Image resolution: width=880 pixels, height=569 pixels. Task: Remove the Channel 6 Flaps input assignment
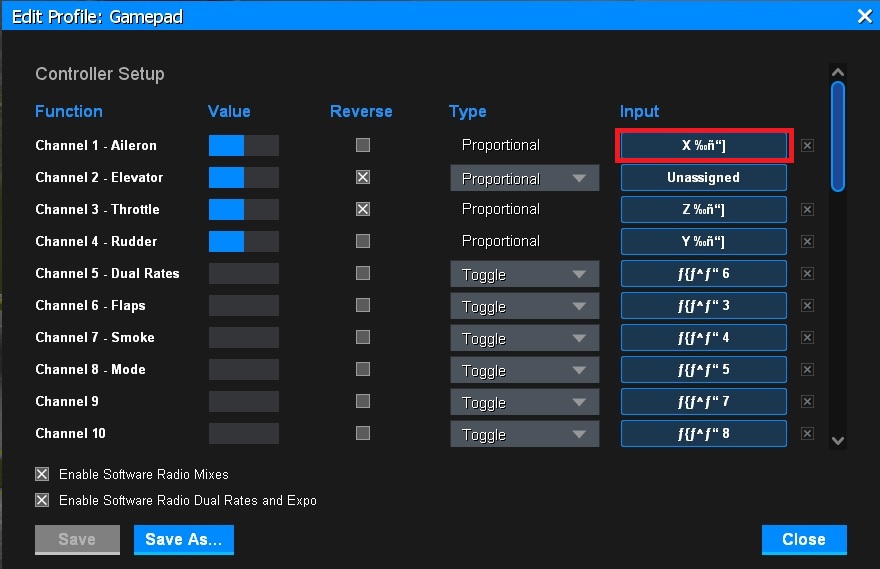pos(807,306)
